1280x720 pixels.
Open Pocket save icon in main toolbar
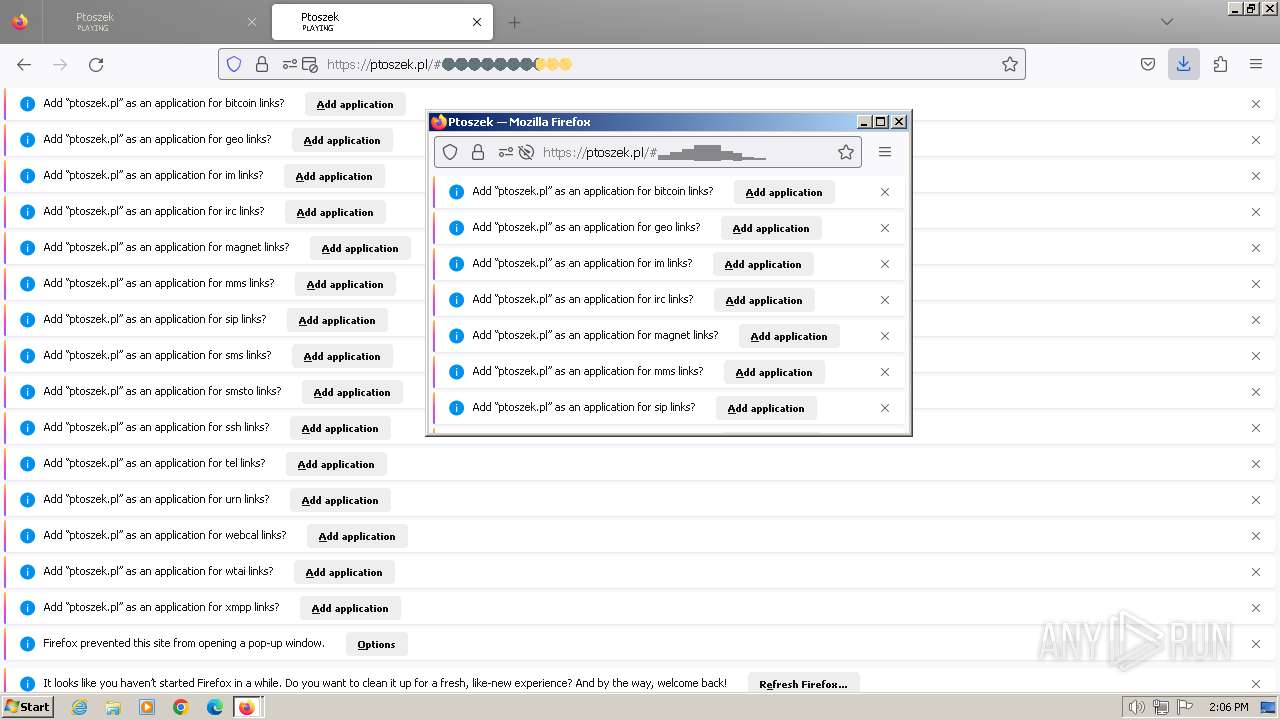pos(1148,64)
